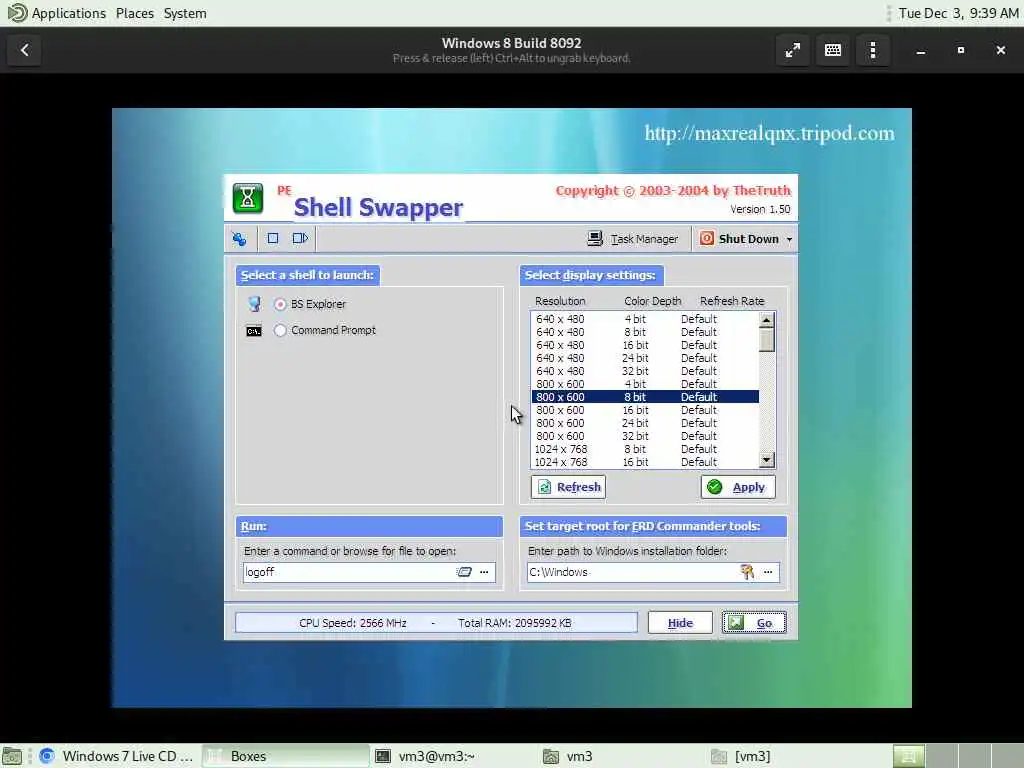Switch to vm3@vm3:~ terminal taskbar window
This screenshot has height=768, width=1024.
pos(454,756)
